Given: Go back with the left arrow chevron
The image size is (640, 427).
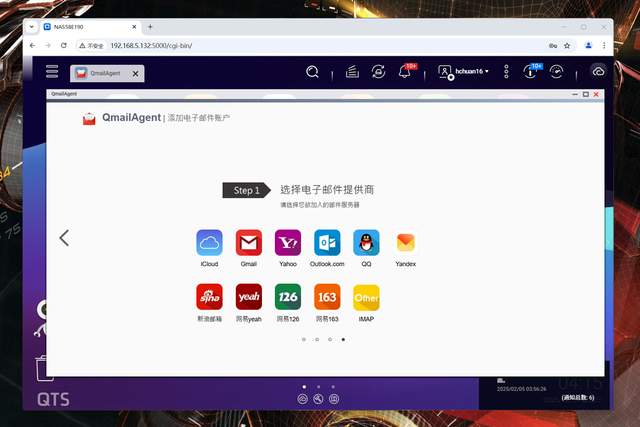Looking at the screenshot, I should pyautogui.click(x=64, y=238).
